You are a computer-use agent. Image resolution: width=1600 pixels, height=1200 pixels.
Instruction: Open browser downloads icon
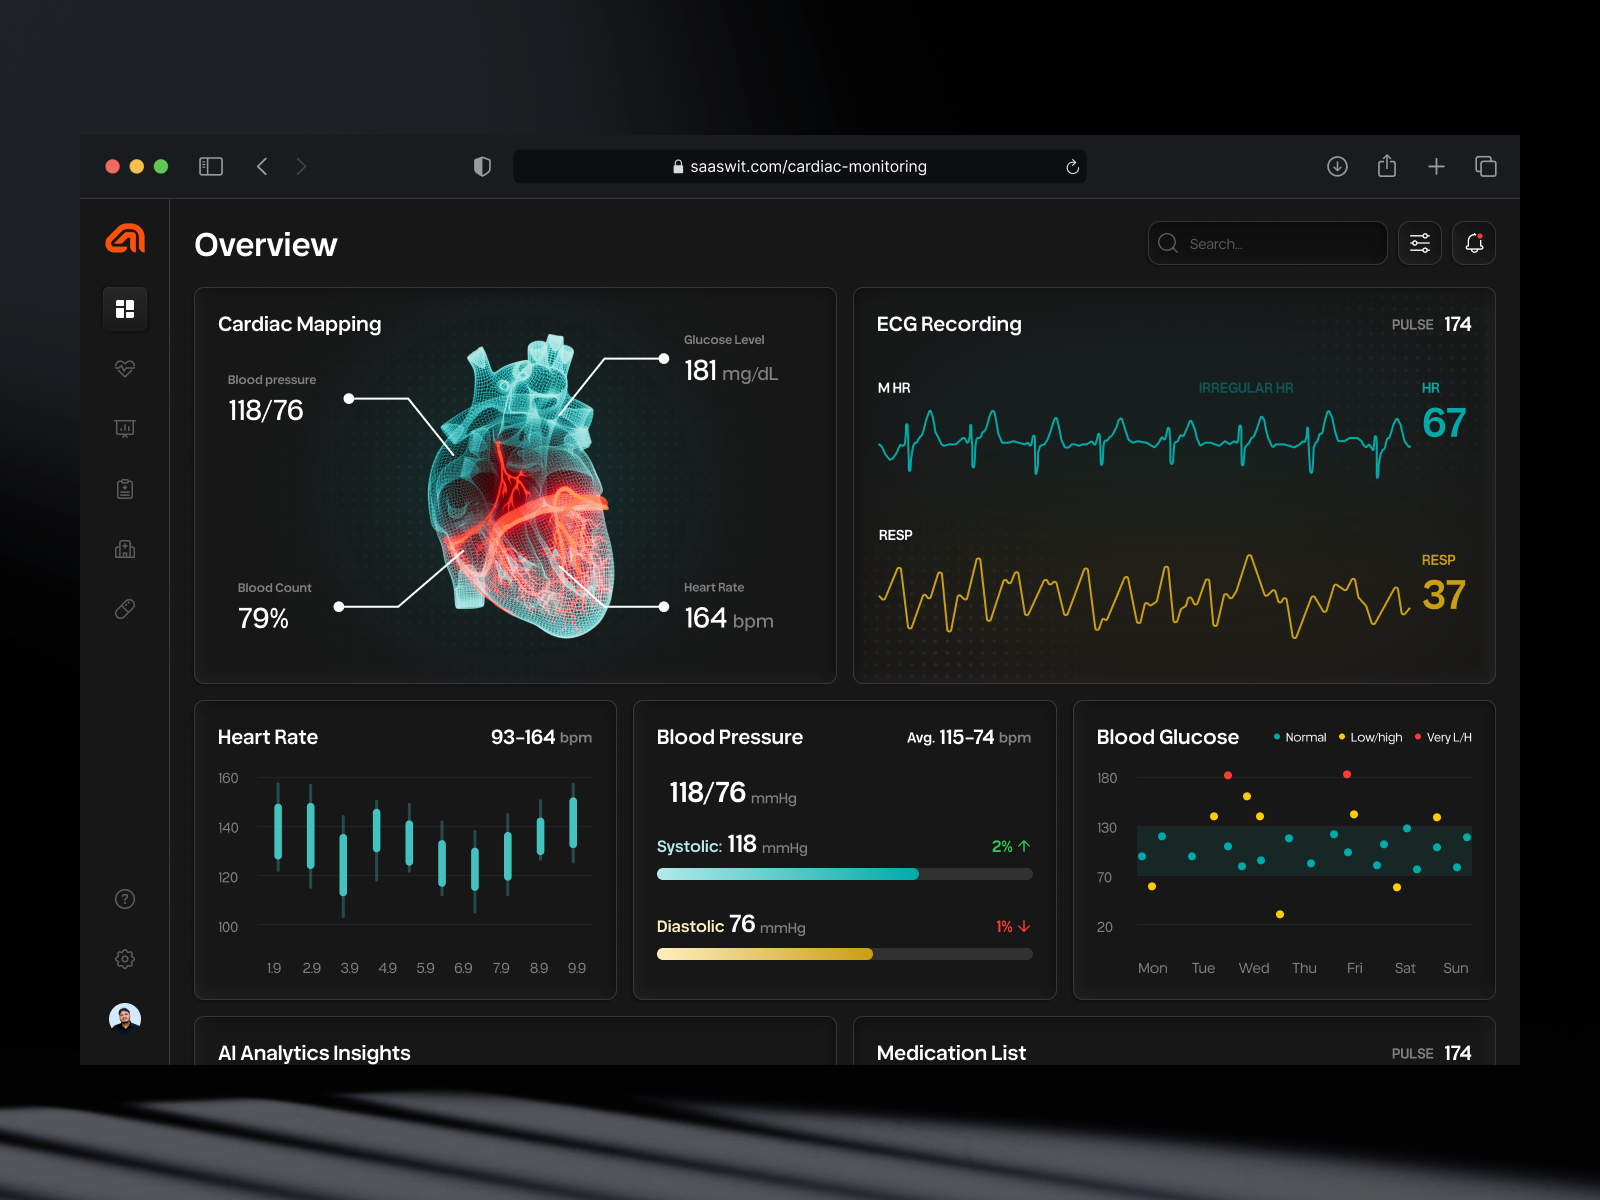point(1337,167)
